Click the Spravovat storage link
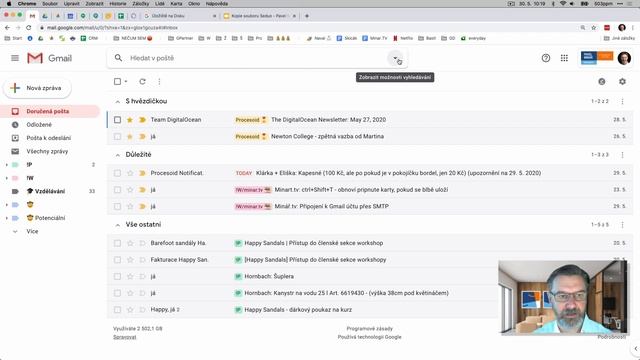 click(x=124, y=337)
